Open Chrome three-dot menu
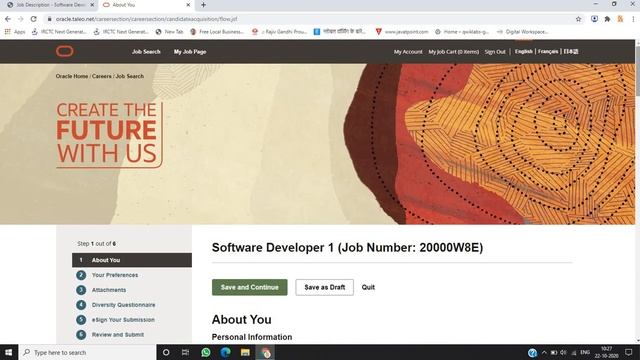The height and width of the screenshot is (360, 640). pos(633,19)
